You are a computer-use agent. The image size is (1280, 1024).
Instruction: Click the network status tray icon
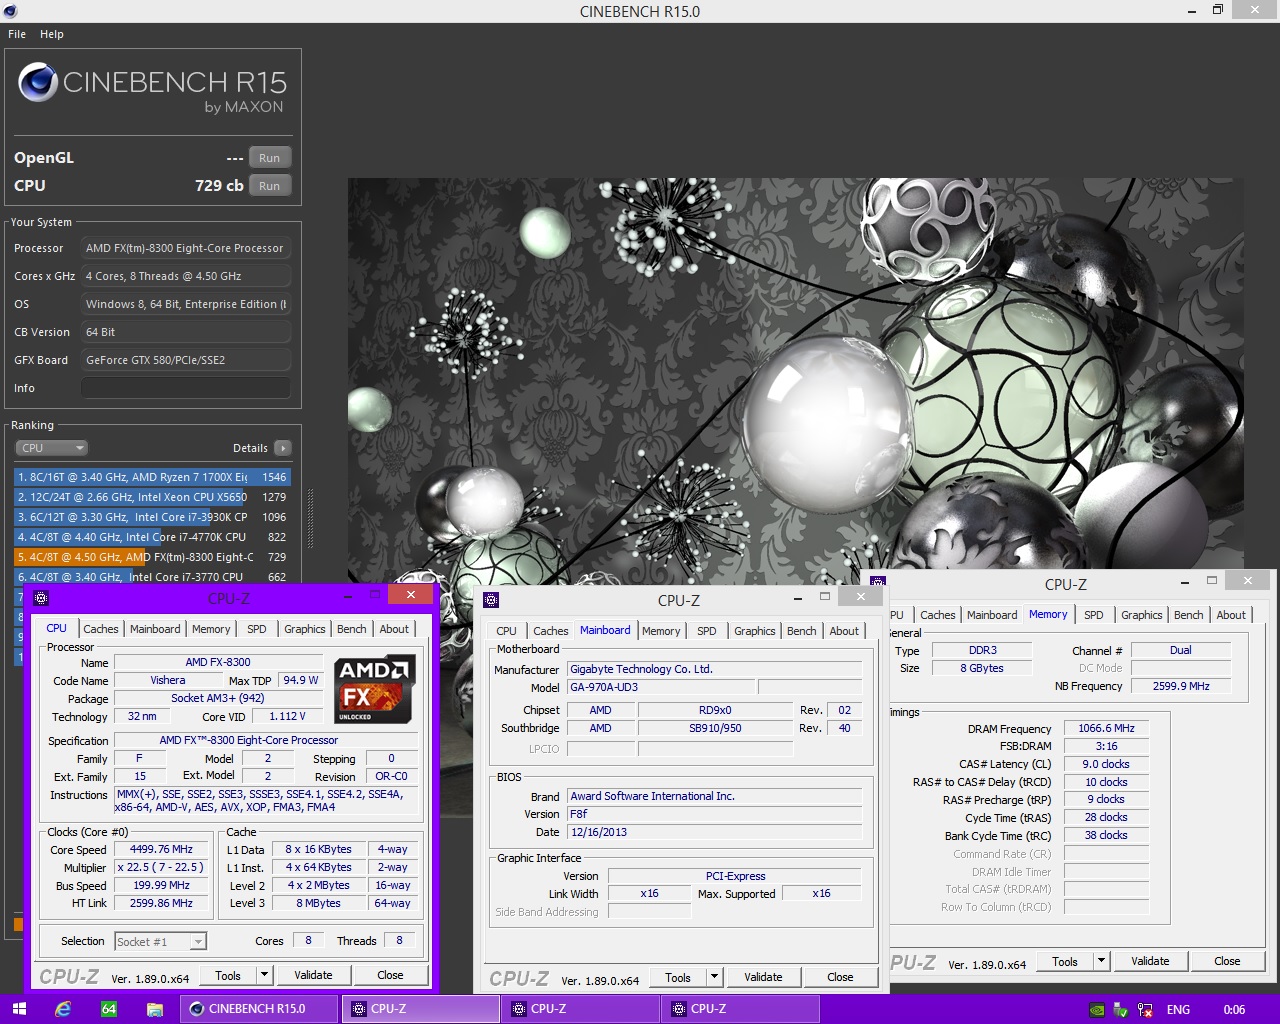[x=1145, y=1010]
